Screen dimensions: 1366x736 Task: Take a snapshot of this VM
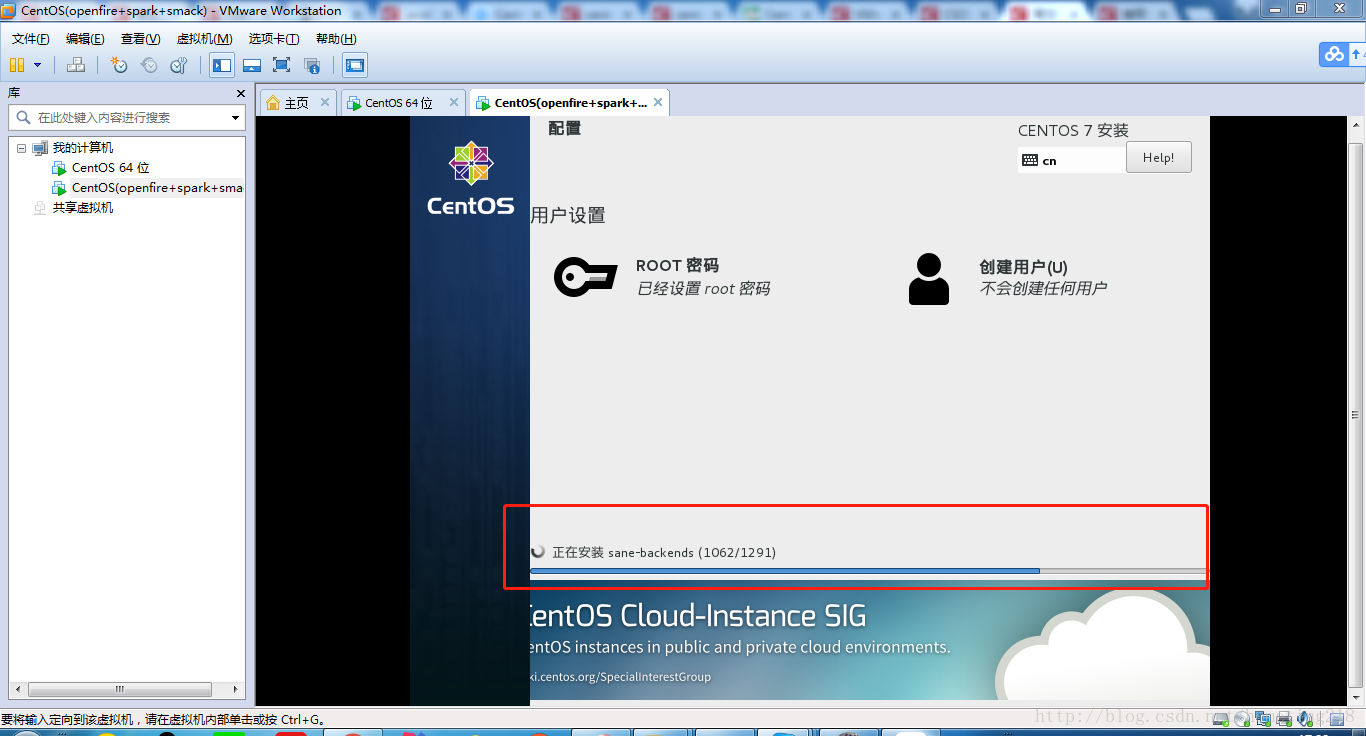[119, 65]
